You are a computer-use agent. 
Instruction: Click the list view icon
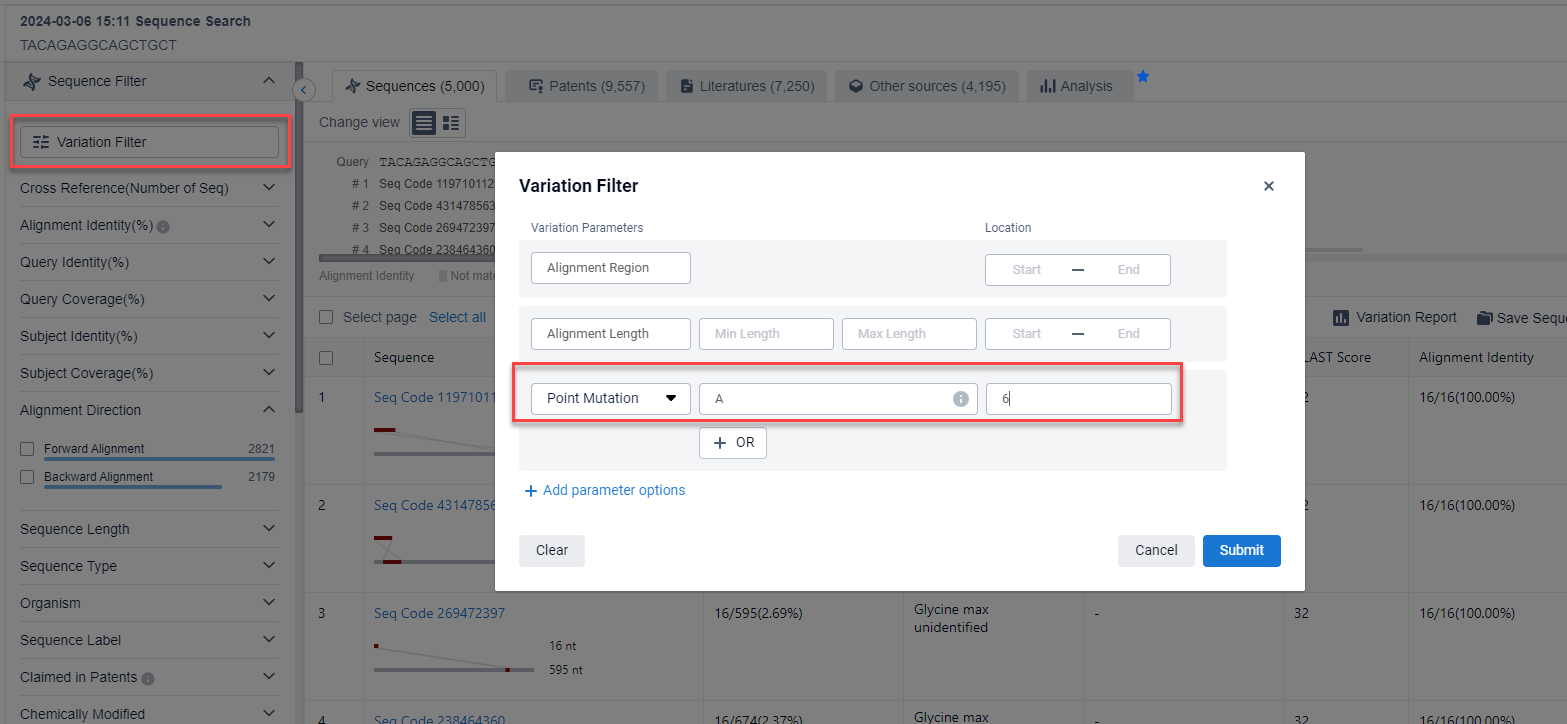click(424, 123)
